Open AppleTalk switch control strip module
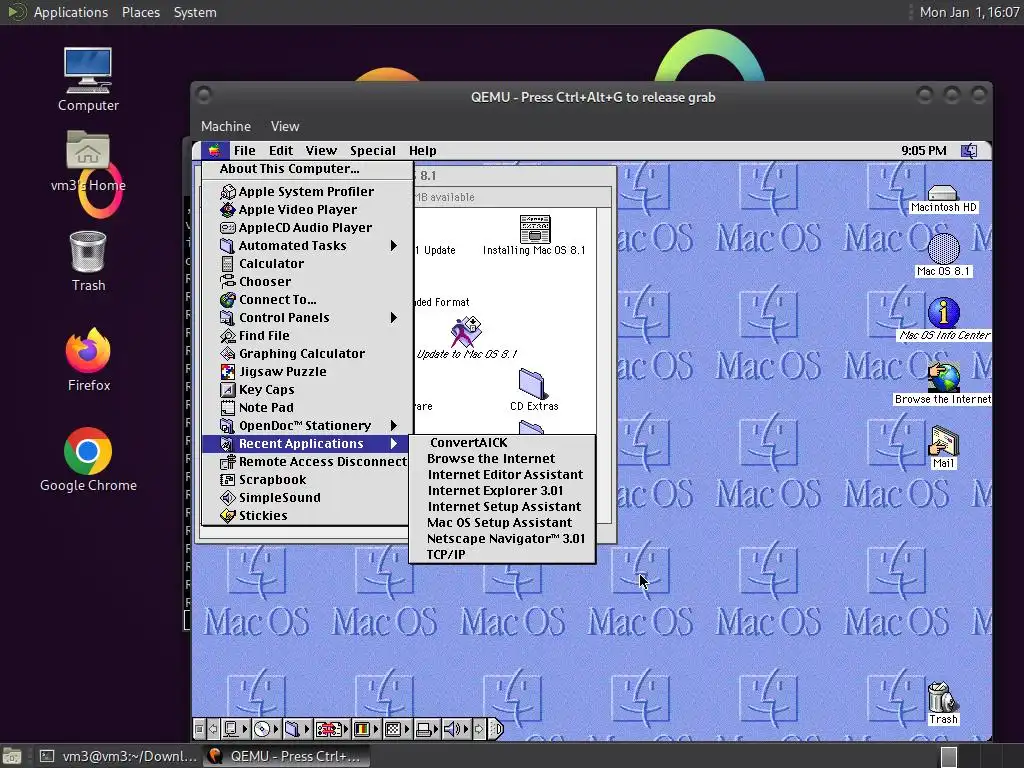Image resolution: width=1024 pixels, height=768 pixels. pyautogui.click(x=236, y=728)
